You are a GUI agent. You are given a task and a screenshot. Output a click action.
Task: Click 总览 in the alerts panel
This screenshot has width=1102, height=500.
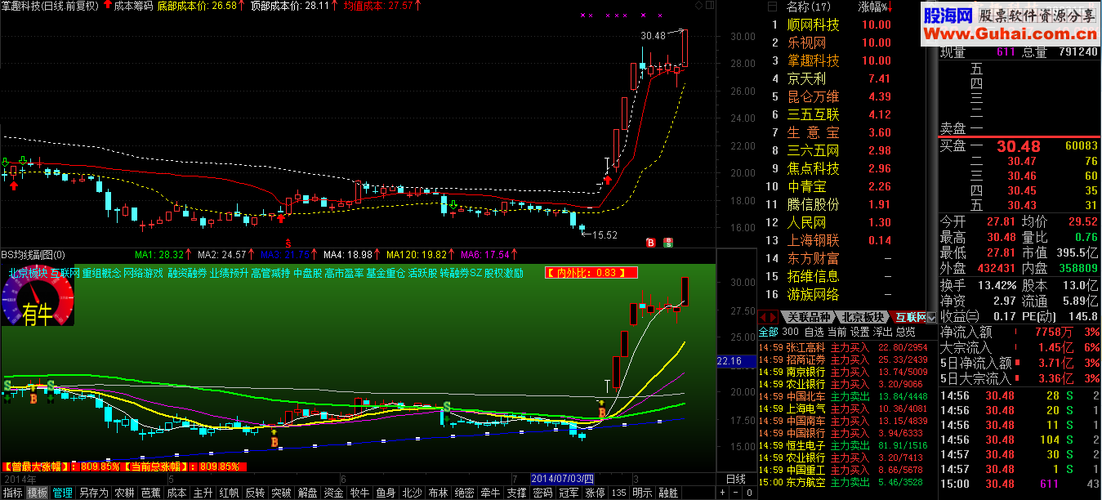point(906,332)
